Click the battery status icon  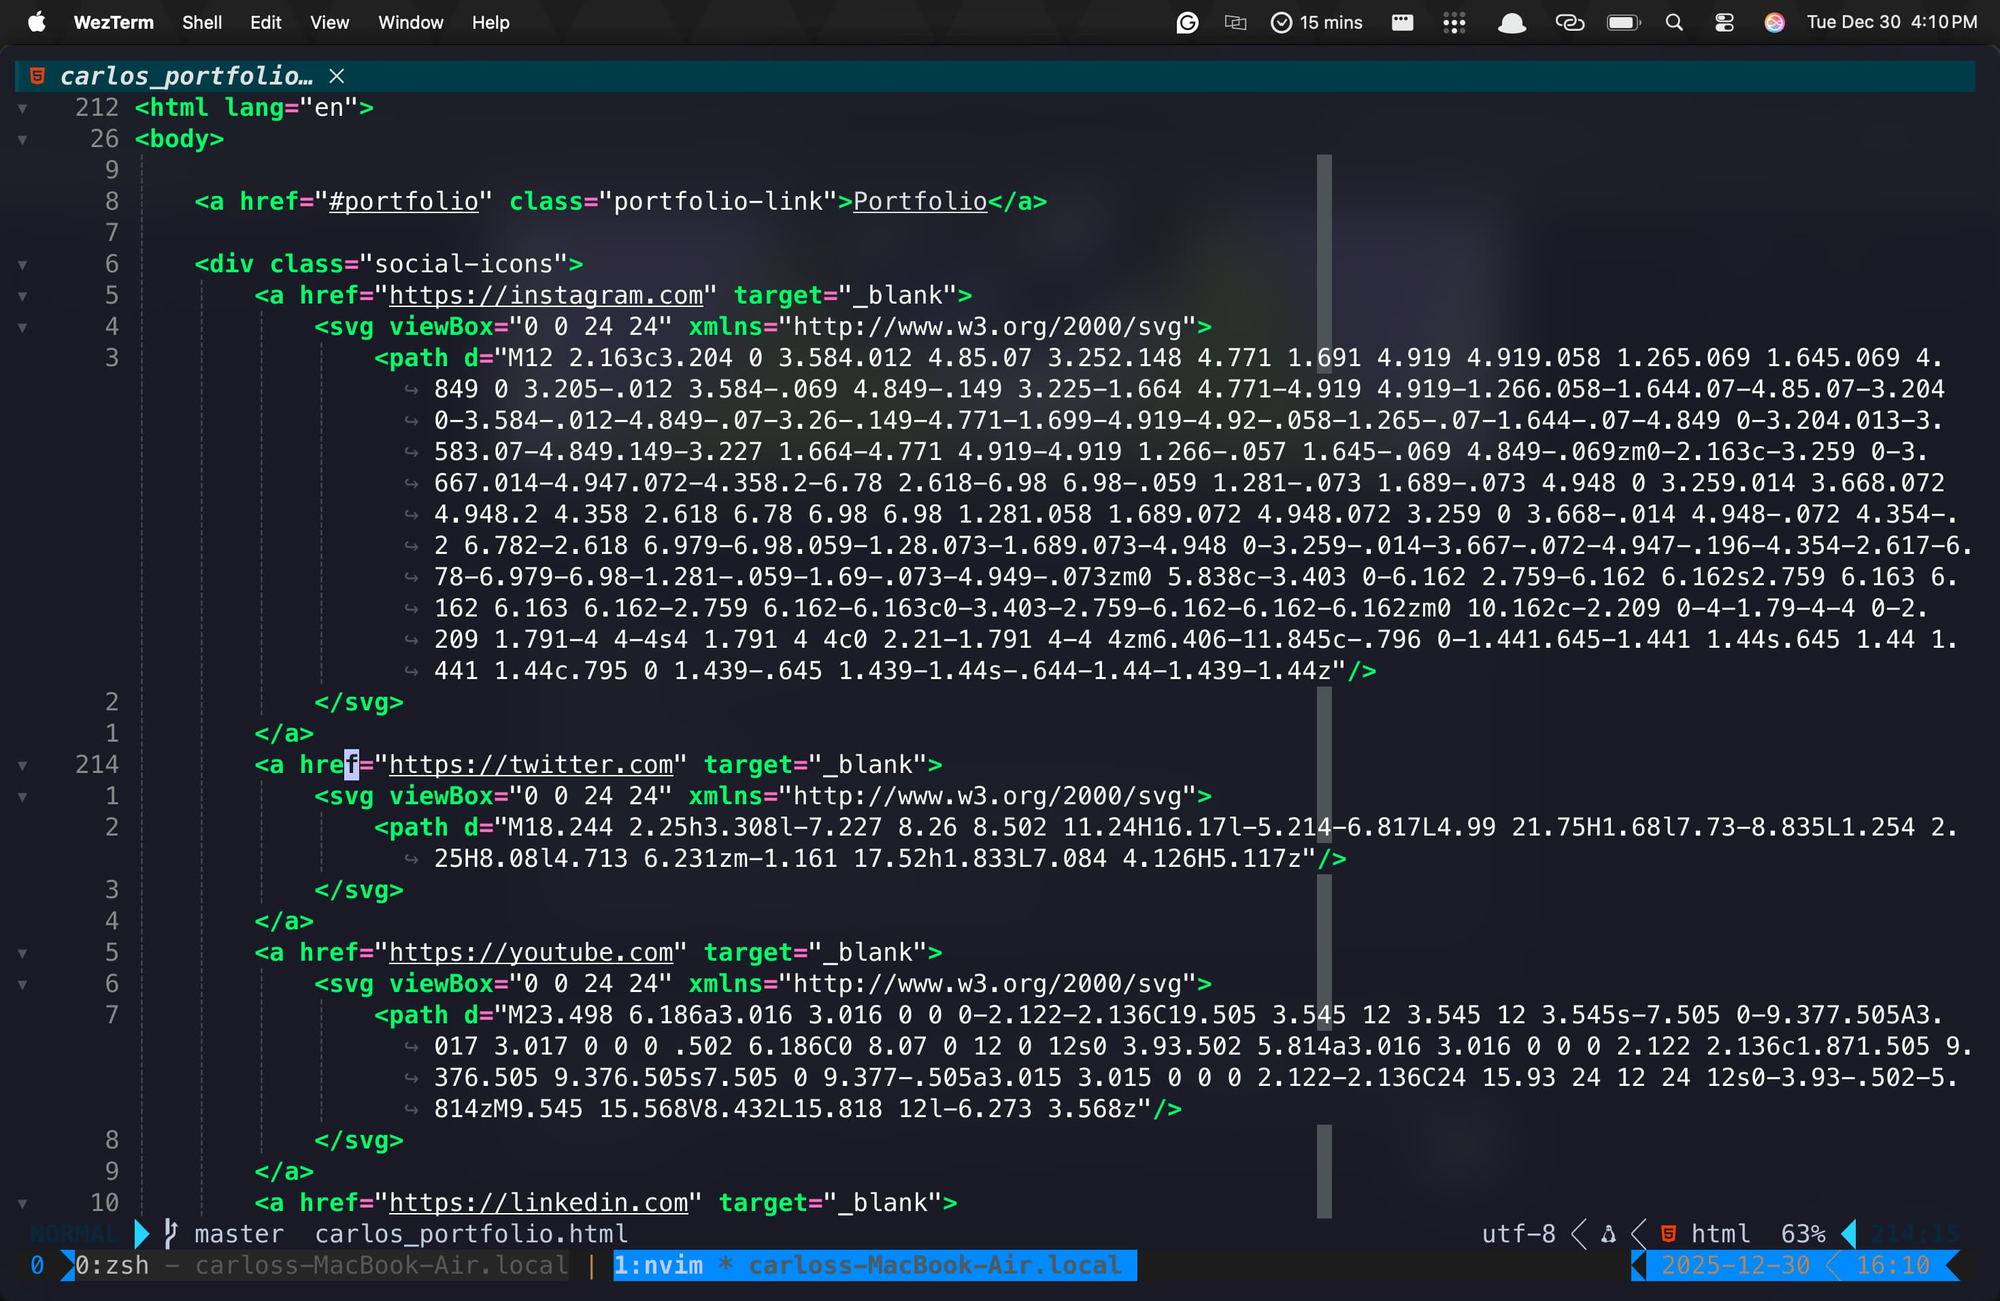click(1623, 22)
